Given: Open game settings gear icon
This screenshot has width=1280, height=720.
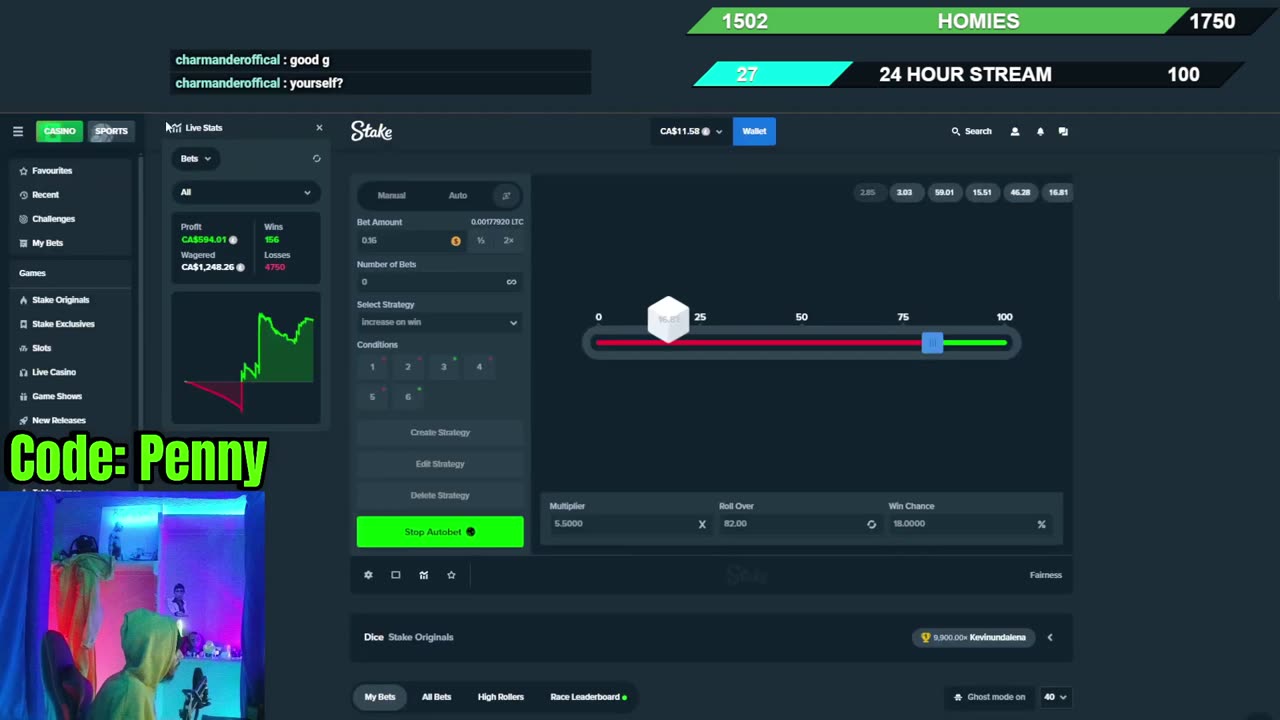Looking at the screenshot, I should pyautogui.click(x=368, y=575).
